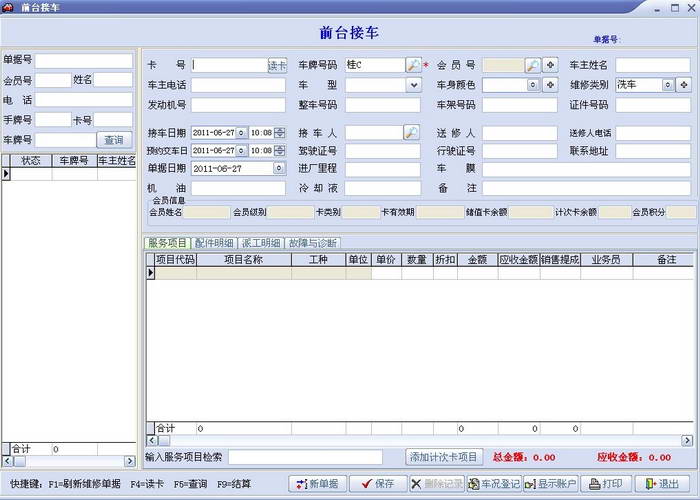Focus the 送修人电话 input field
700x500 pixels.
653,133
